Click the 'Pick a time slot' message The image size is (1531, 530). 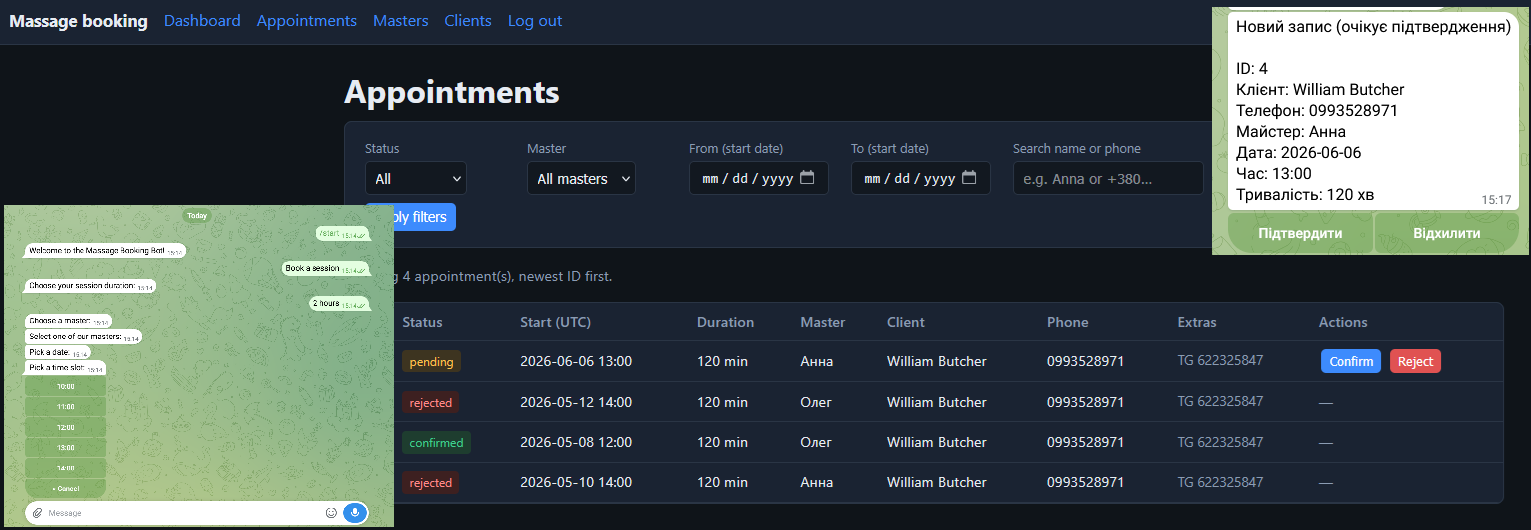[x=65, y=369]
